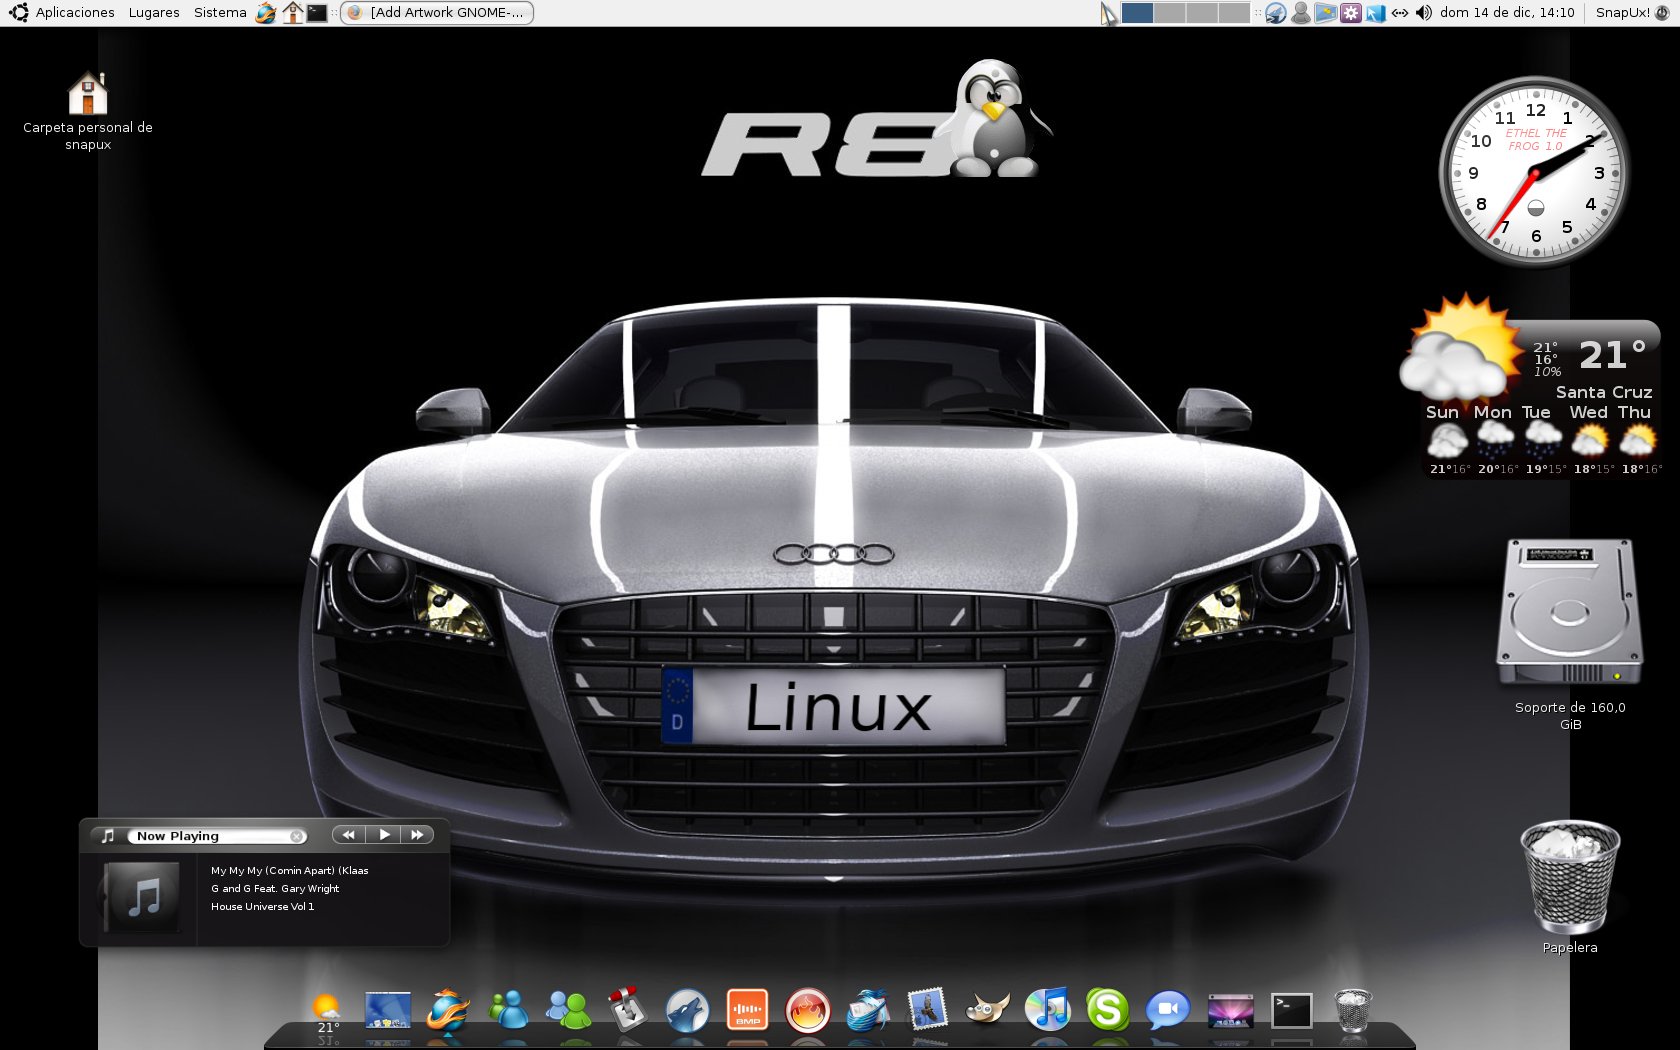
Task: Open the Soporte de 160,0 GiB drive
Action: pos(1570,634)
